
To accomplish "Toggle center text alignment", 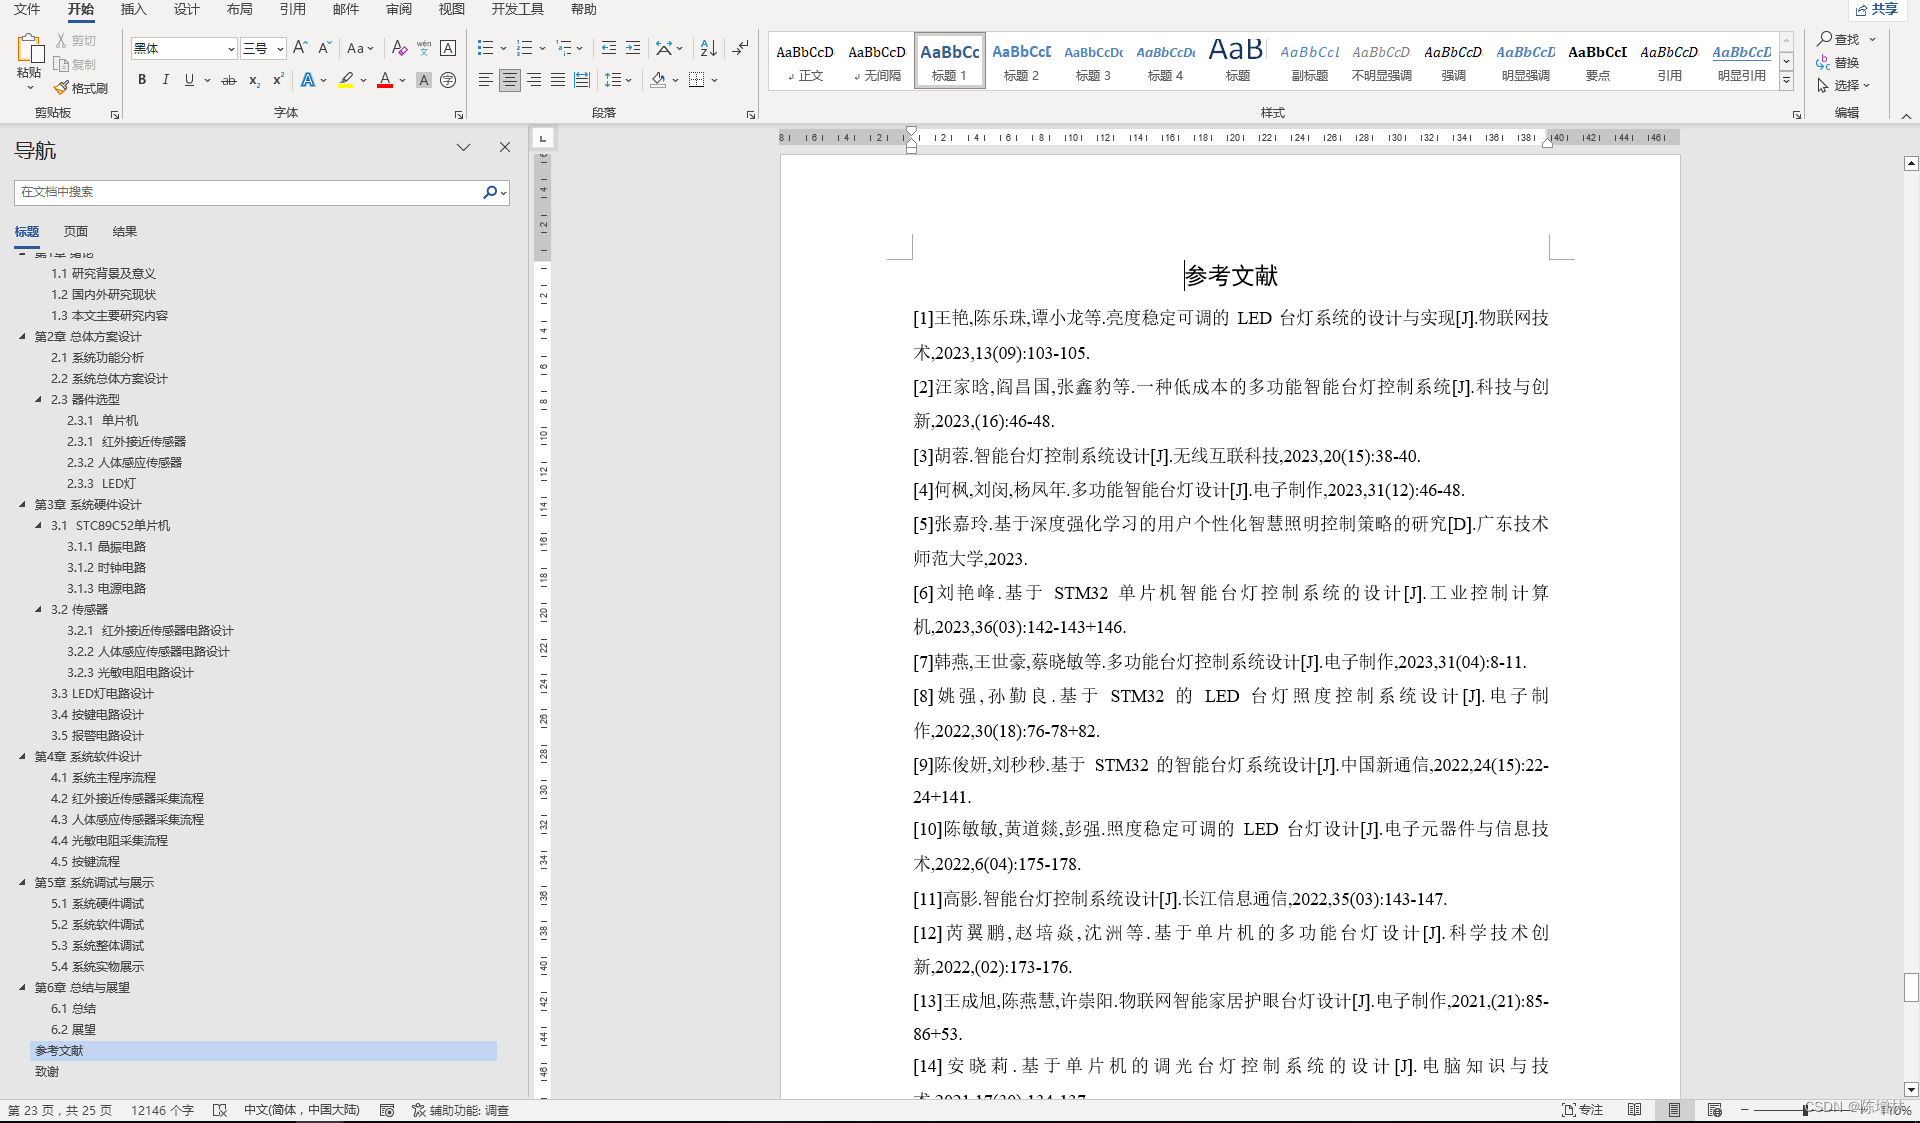I will 509,80.
